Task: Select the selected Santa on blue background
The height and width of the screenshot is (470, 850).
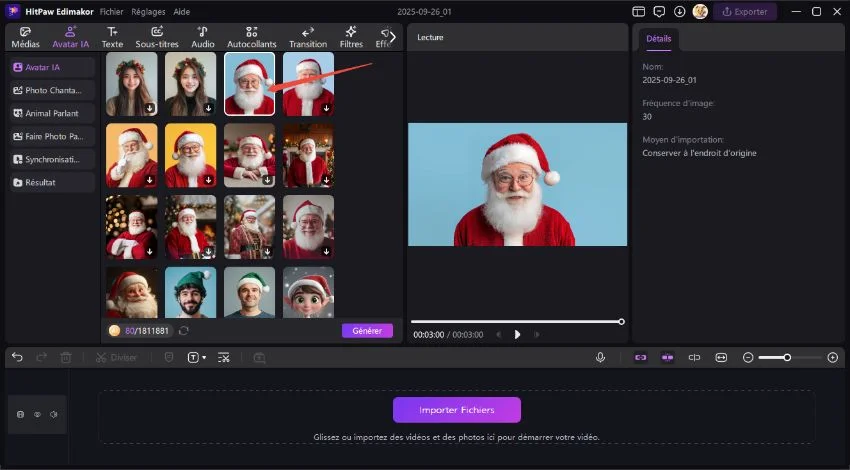Action: (x=249, y=84)
